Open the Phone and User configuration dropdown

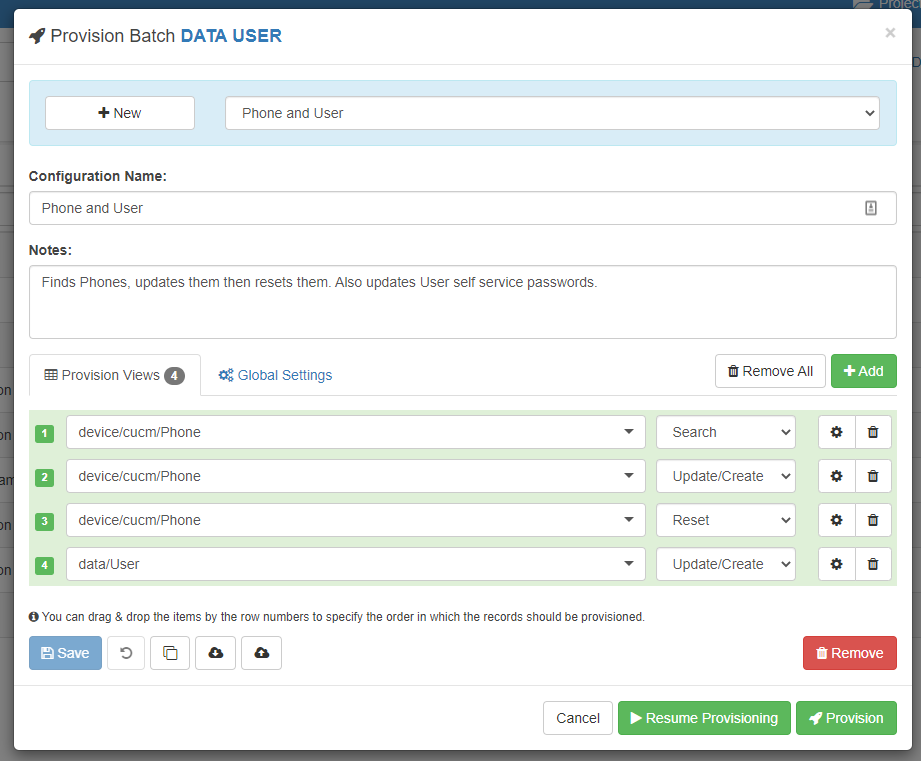pos(553,113)
